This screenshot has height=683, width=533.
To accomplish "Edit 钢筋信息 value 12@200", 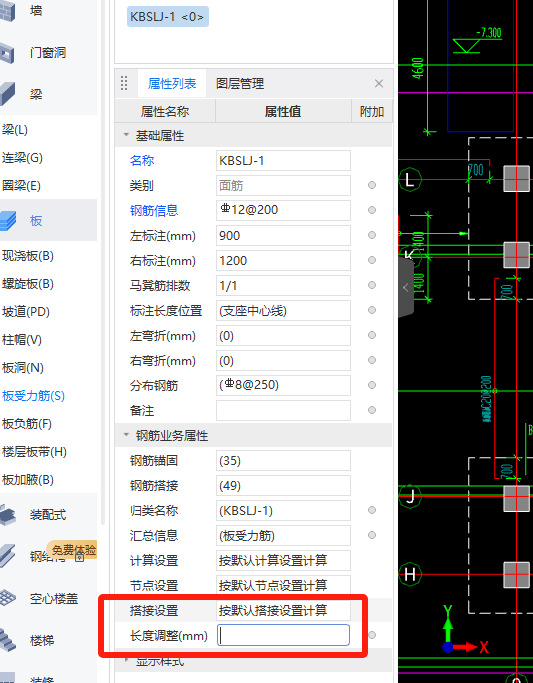I will pos(283,210).
